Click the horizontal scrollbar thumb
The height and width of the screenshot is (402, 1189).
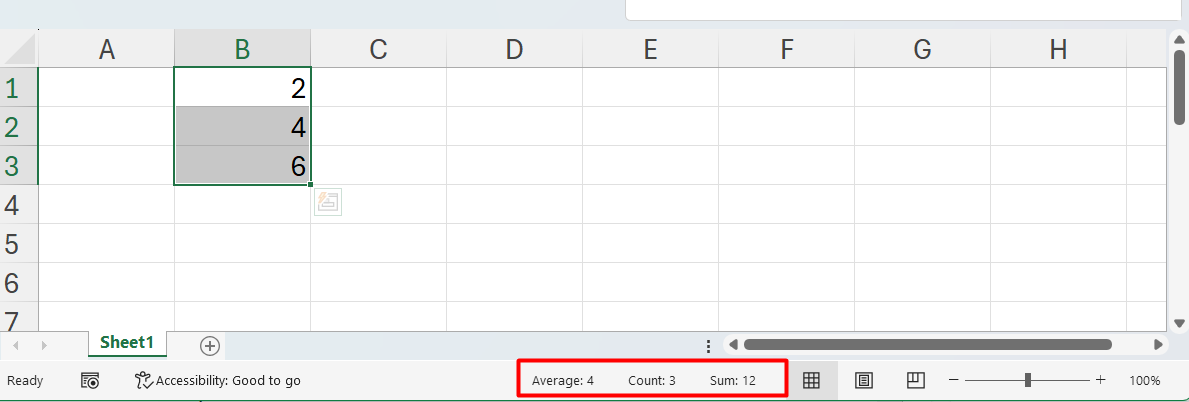pyautogui.click(x=927, y=345)
